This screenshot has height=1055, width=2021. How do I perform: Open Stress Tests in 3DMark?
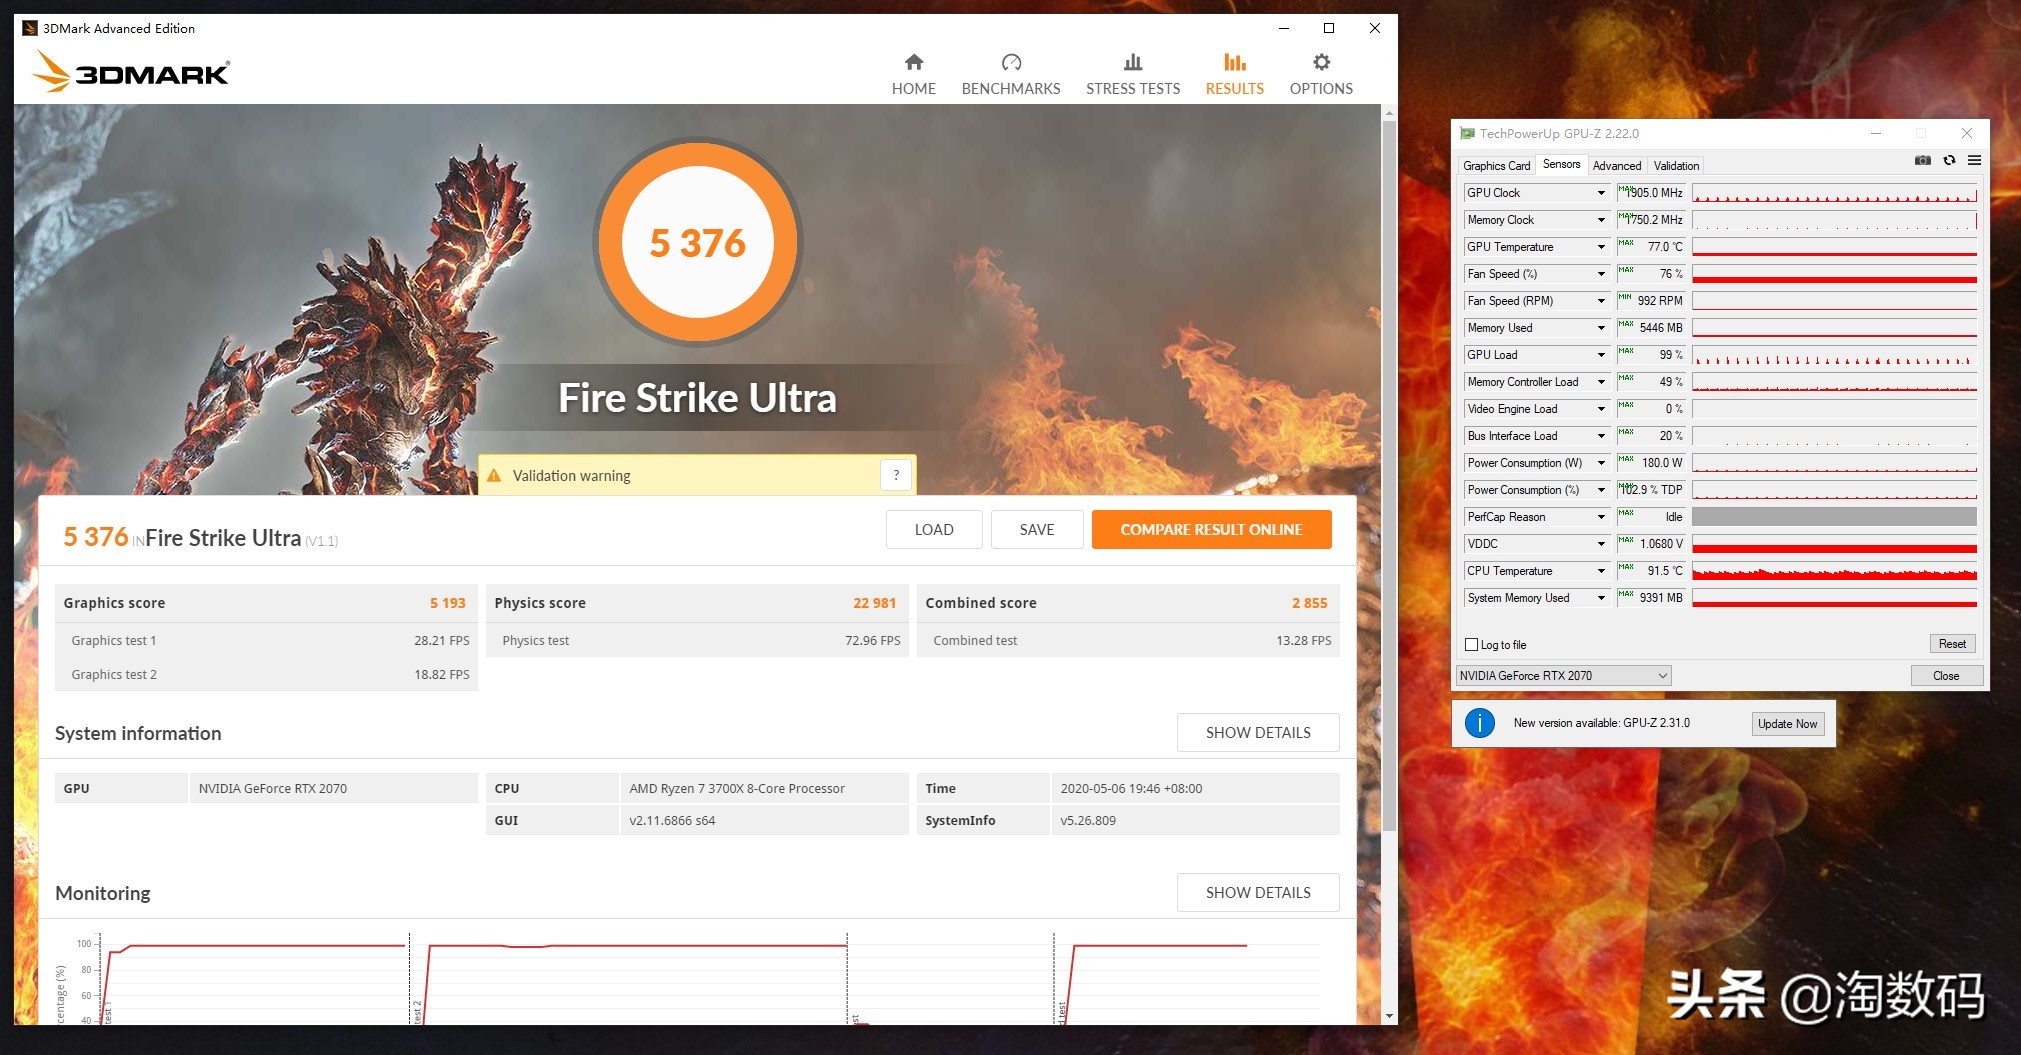[1132, 72]
